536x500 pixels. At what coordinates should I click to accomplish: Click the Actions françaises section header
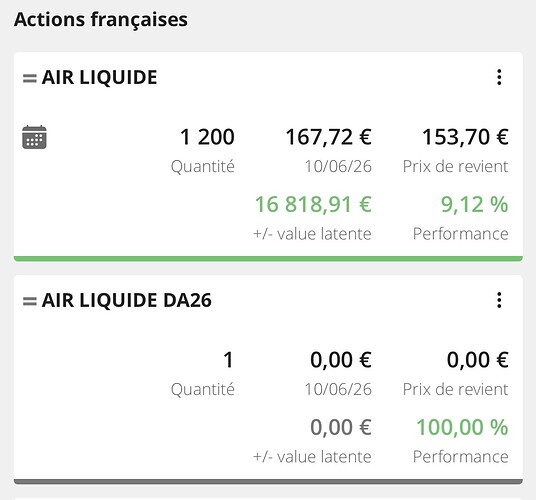click(x=101, y=19)
